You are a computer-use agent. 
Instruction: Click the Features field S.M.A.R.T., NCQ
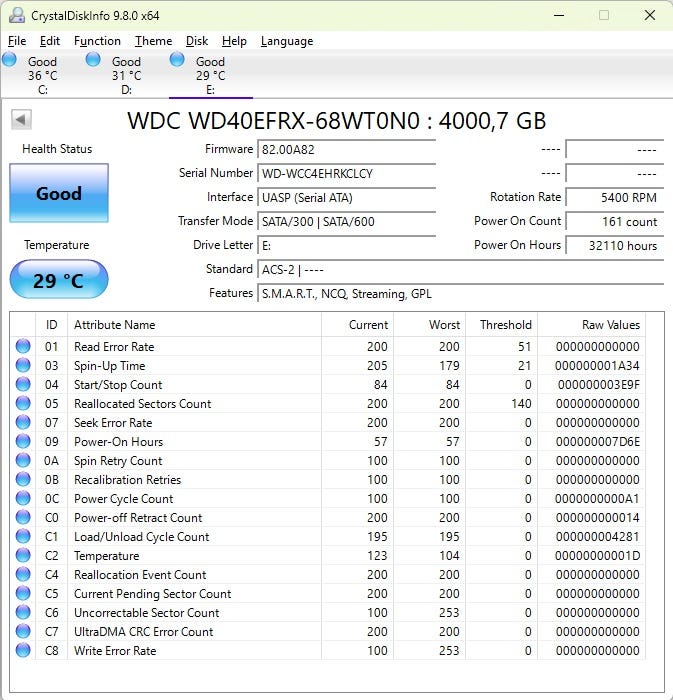(x=461, y=294)
